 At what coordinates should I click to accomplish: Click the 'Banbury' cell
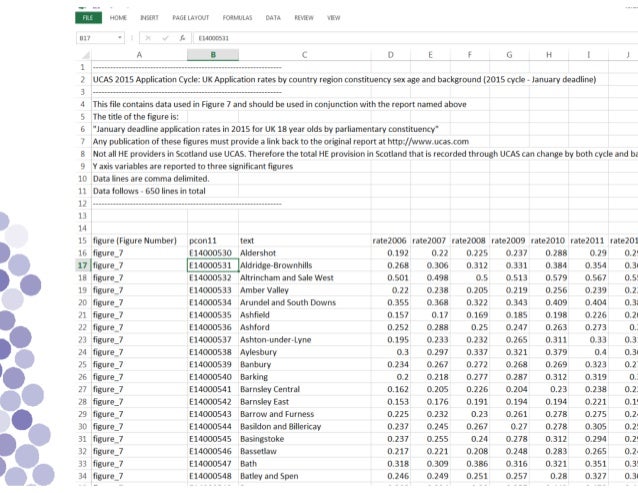[x=304, y=364]
